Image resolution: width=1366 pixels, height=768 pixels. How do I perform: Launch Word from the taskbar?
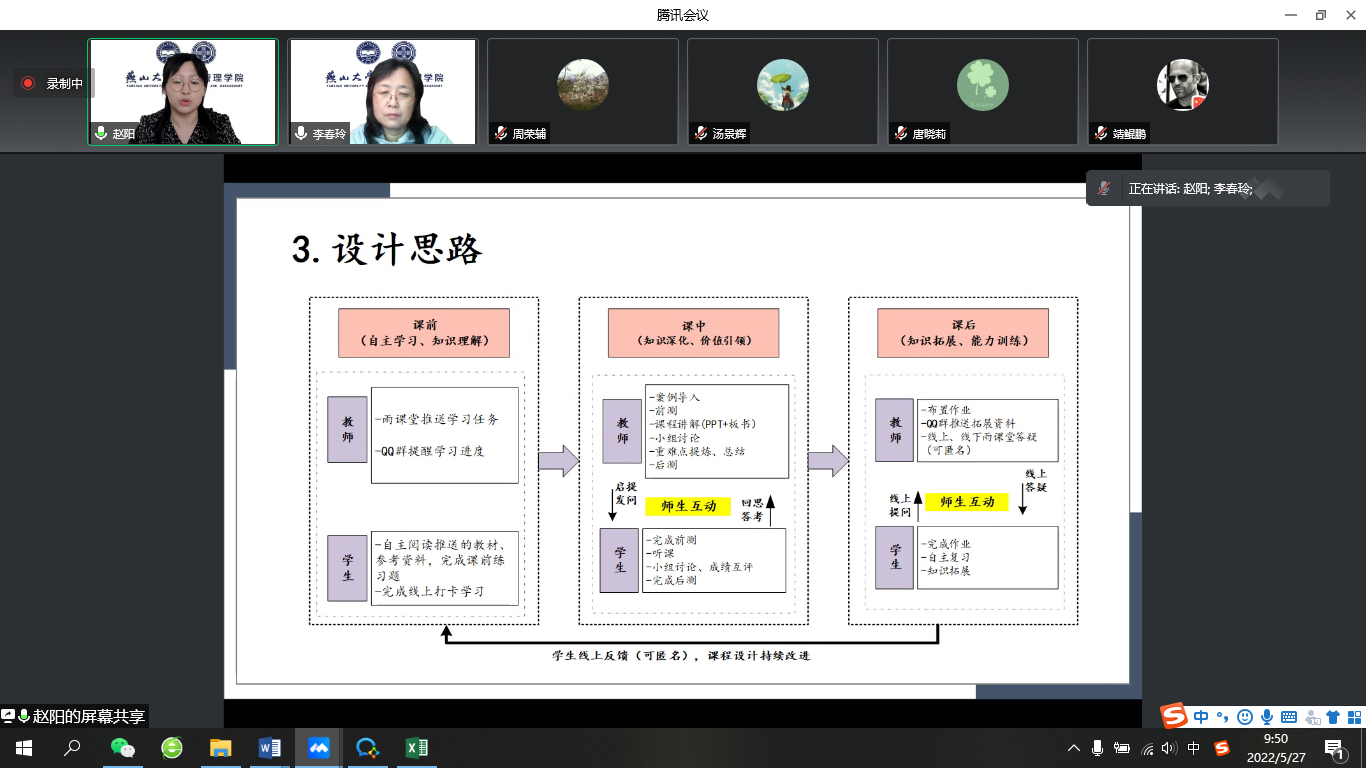[x=270, y=748]
